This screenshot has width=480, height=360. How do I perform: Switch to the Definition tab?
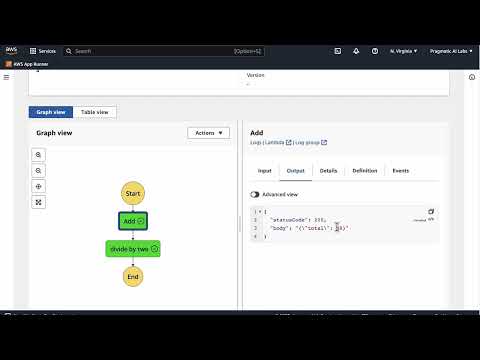click(365, 171)
